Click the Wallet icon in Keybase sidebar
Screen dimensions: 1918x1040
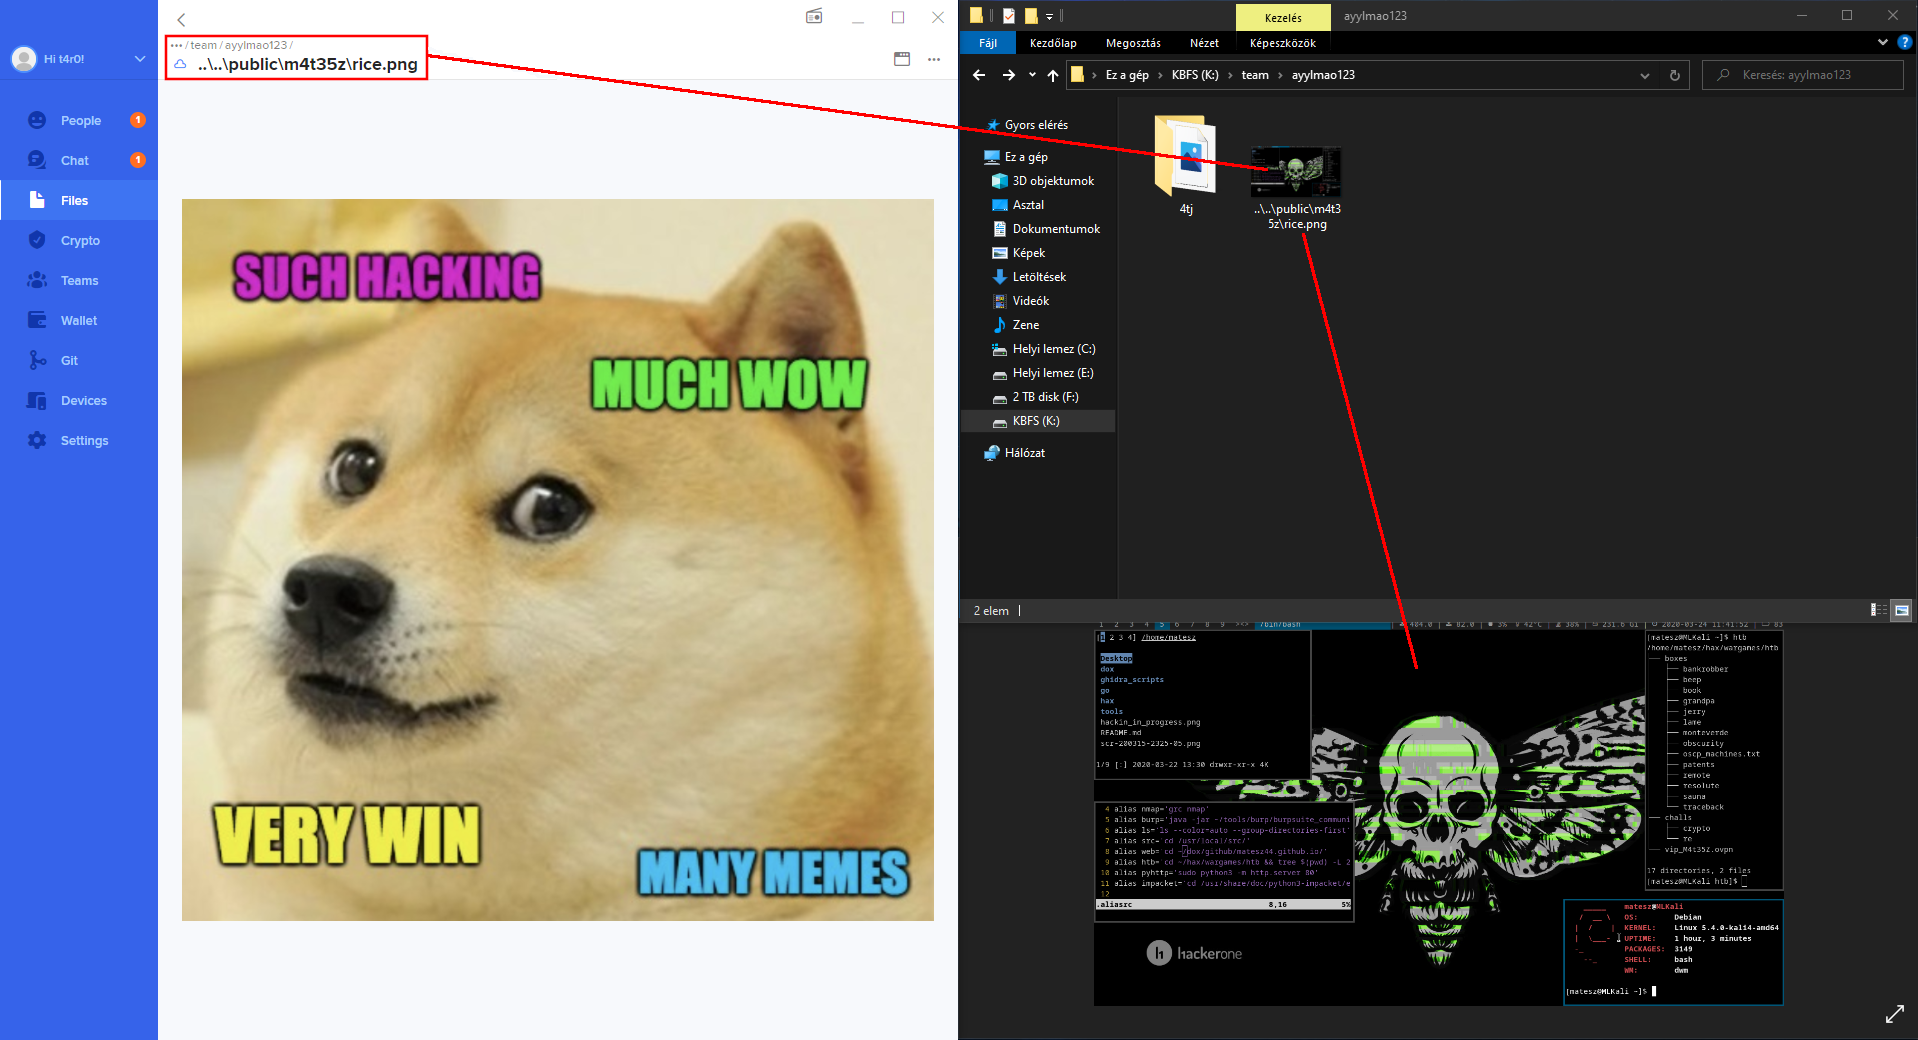(36, 320)
